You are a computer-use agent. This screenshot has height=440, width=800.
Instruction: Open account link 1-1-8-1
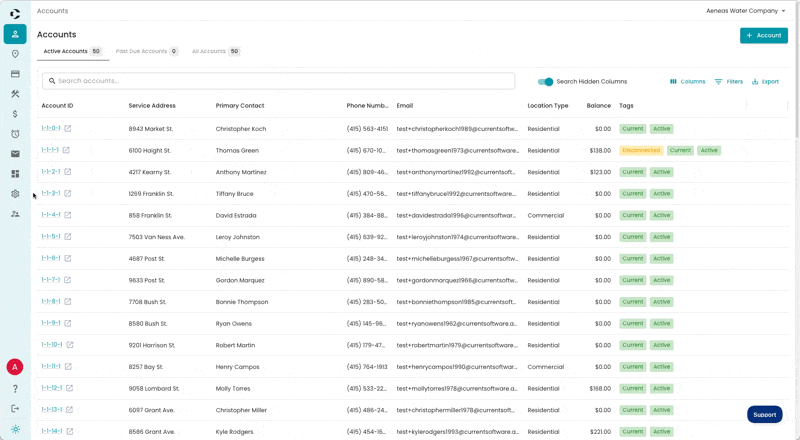(x=51, y=301)
